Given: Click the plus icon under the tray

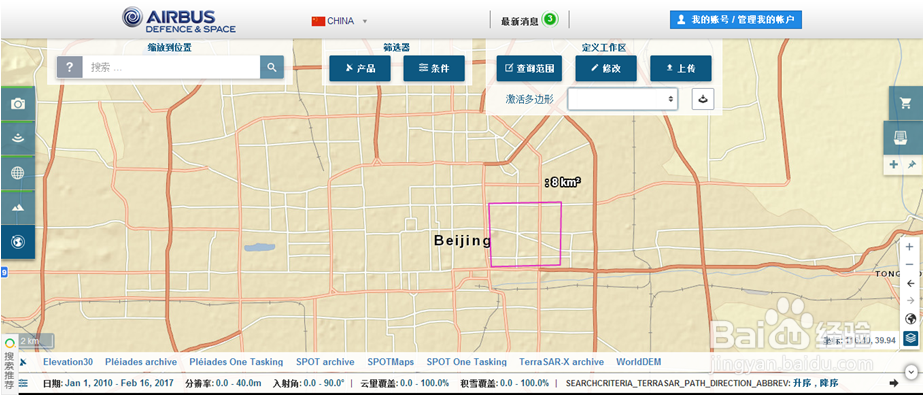Looking at the screenshot, I should coord(893,164).
